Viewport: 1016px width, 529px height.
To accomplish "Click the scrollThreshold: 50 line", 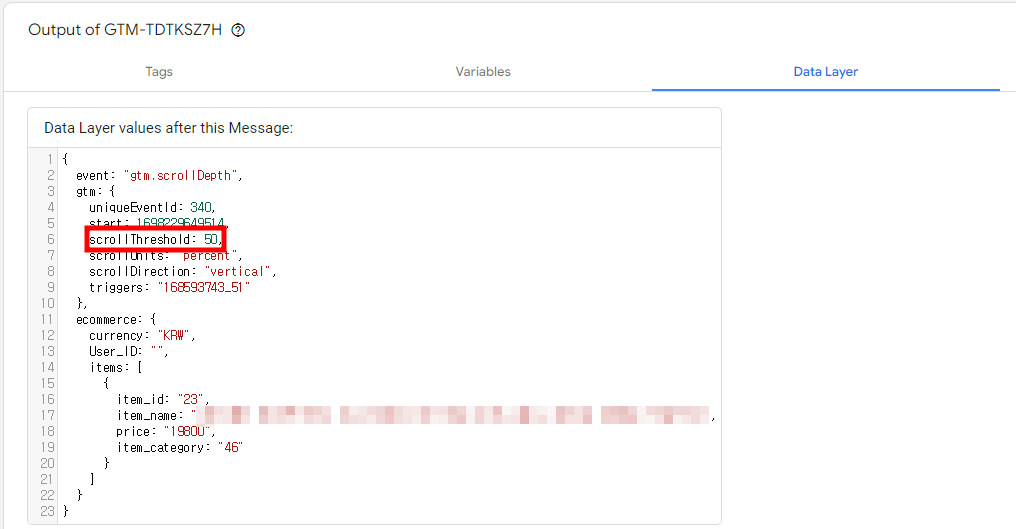I will tap(156, 239).
